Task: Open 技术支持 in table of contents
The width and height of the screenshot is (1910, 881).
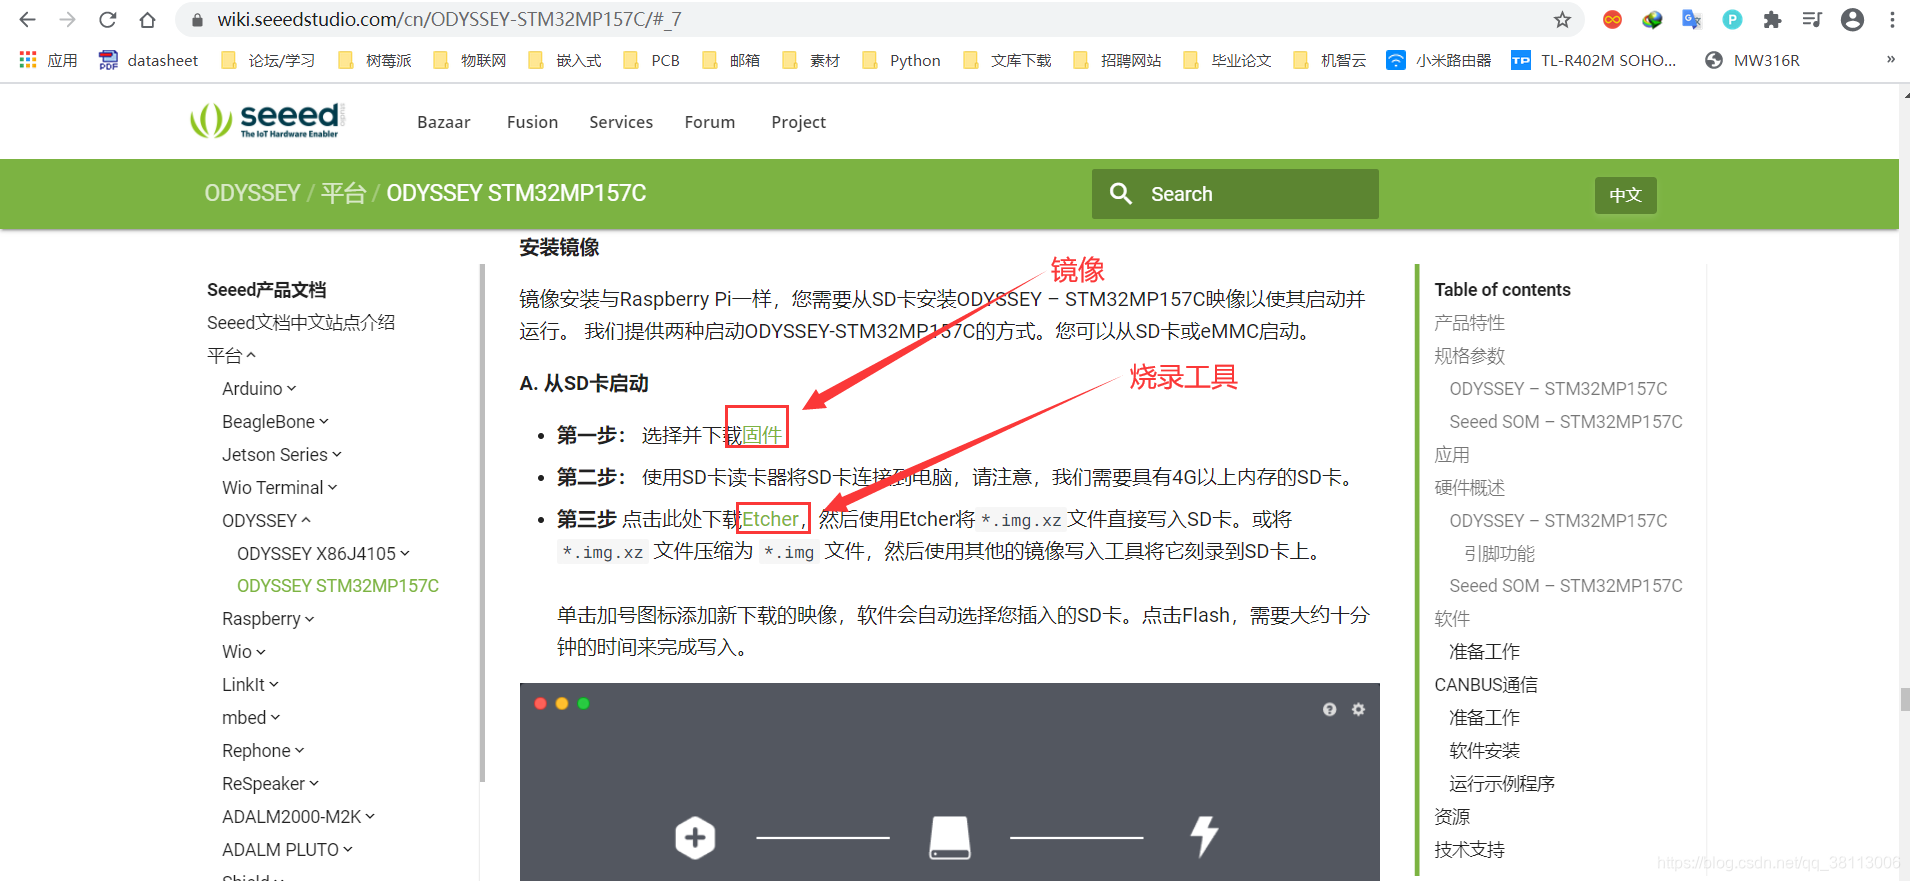Action: pos(1469,849)
